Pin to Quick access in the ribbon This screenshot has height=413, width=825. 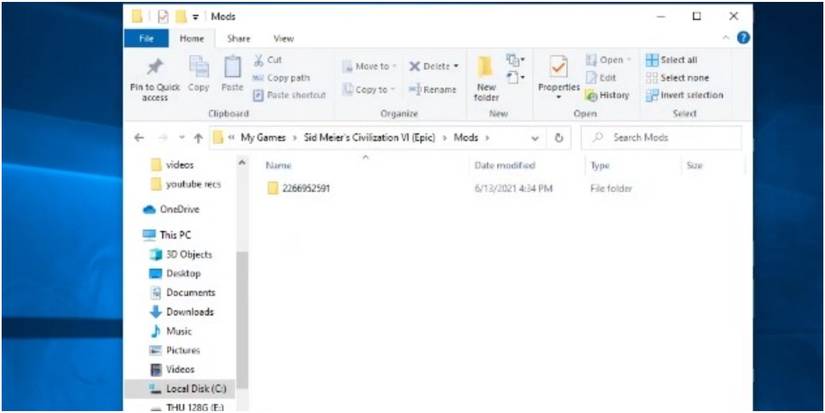tap(155, 79)
